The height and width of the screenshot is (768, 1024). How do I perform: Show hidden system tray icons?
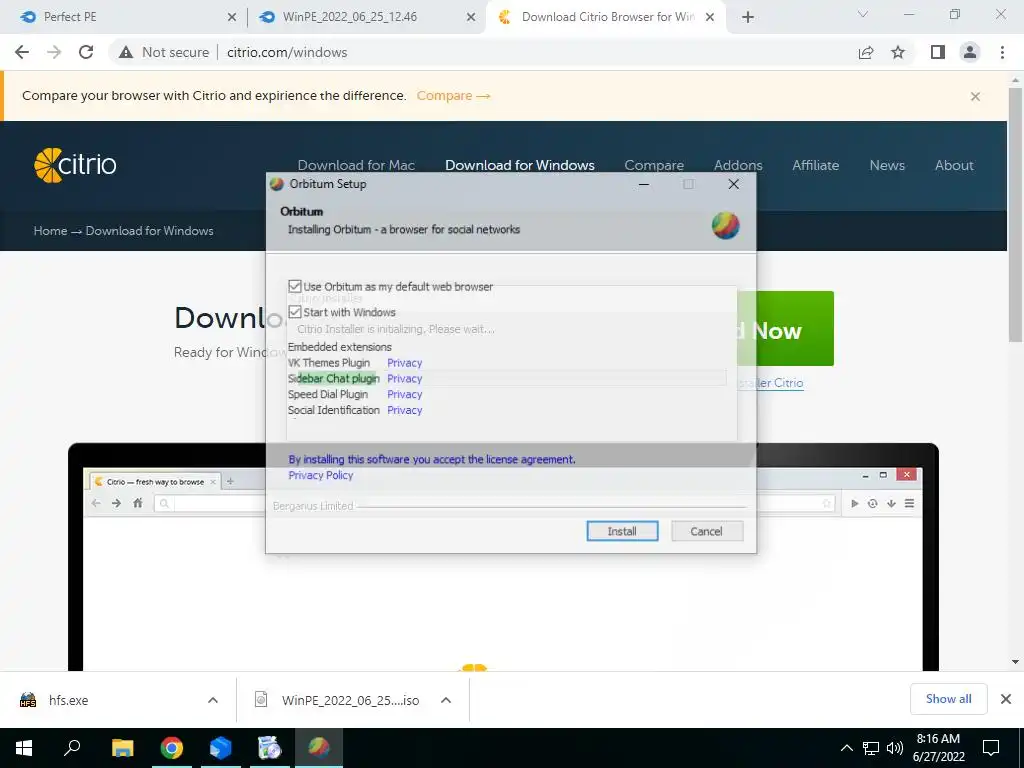click(846, 748)
